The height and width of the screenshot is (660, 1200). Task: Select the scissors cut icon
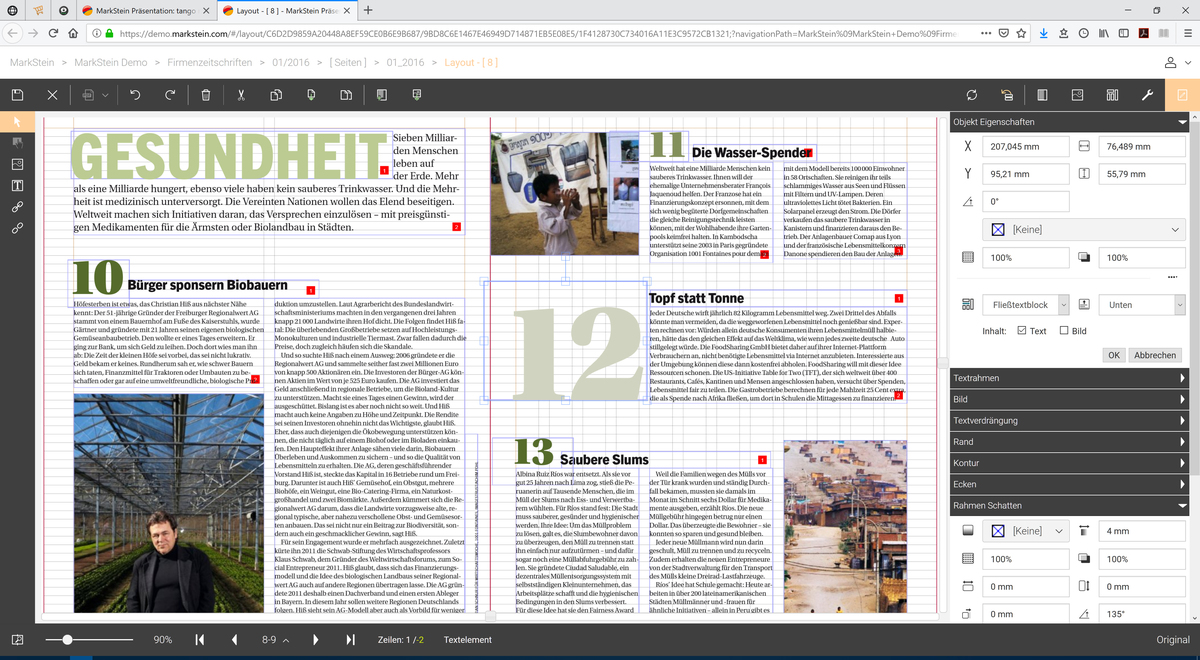241,95
